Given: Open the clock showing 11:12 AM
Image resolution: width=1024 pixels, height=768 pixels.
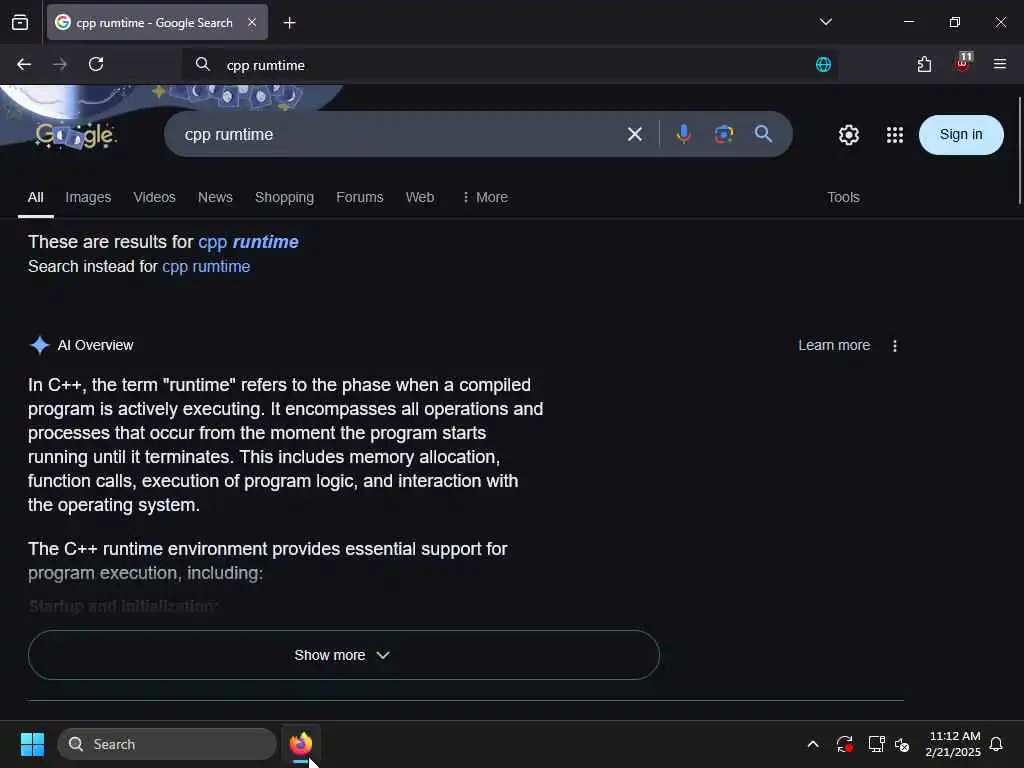Looking at the screenshot, I should [953, 744].
